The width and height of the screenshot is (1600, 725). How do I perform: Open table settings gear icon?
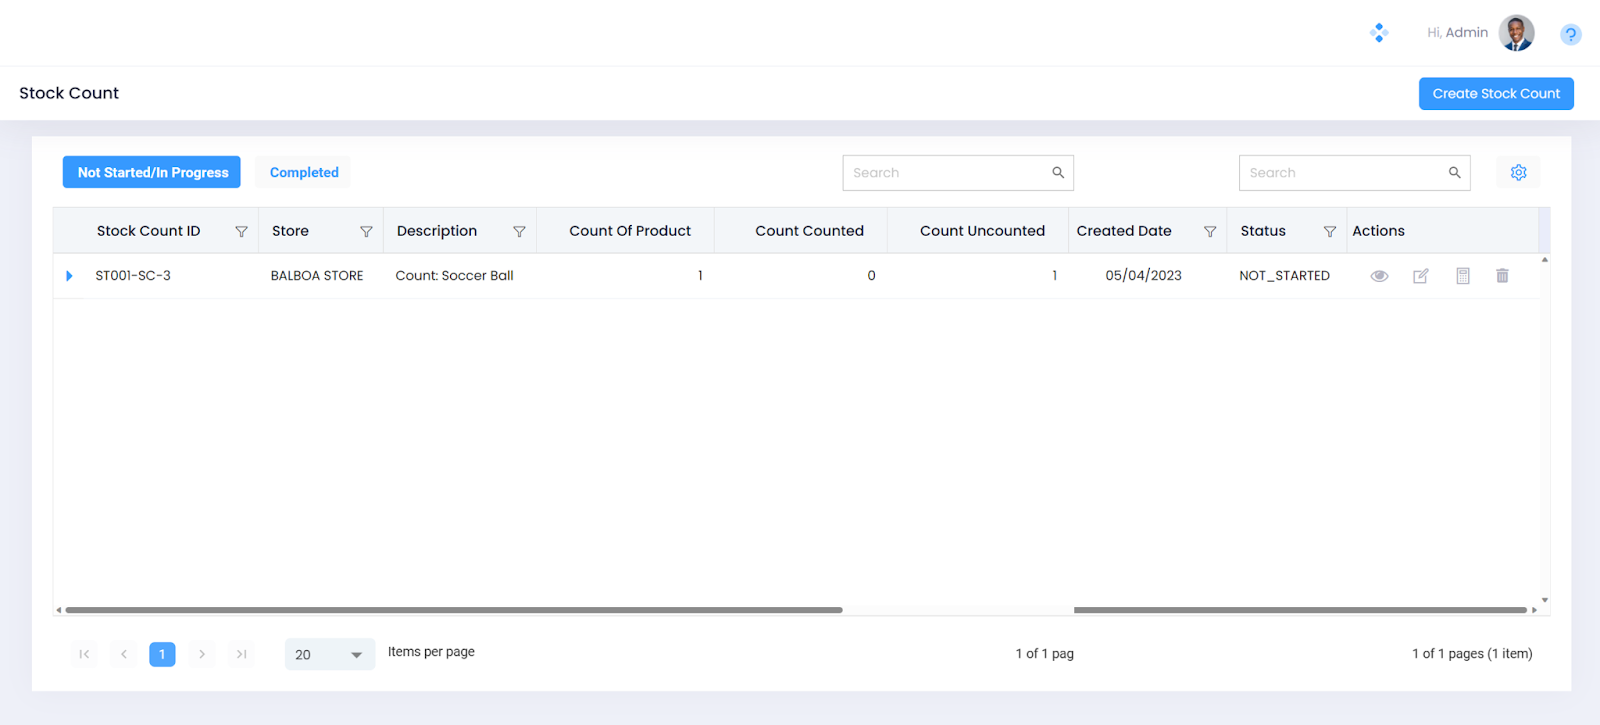(x=1518, y=173)
